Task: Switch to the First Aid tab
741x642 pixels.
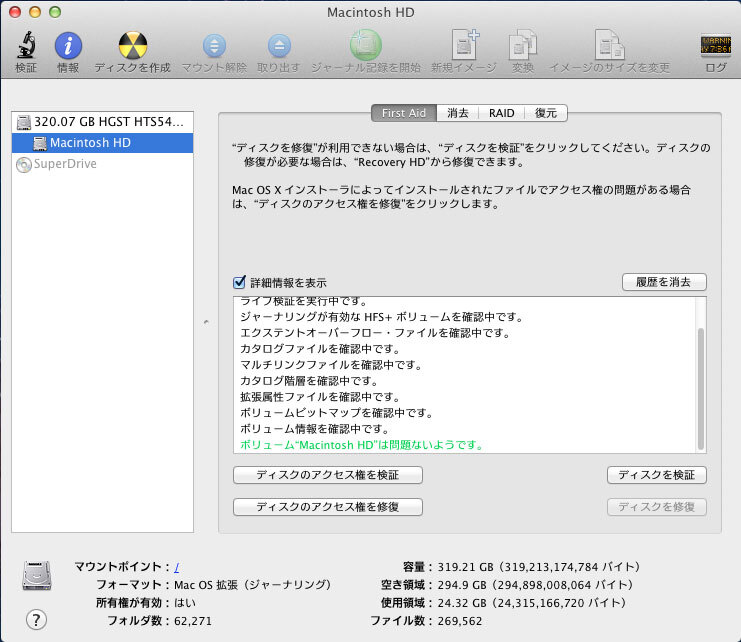Action: 404,113
